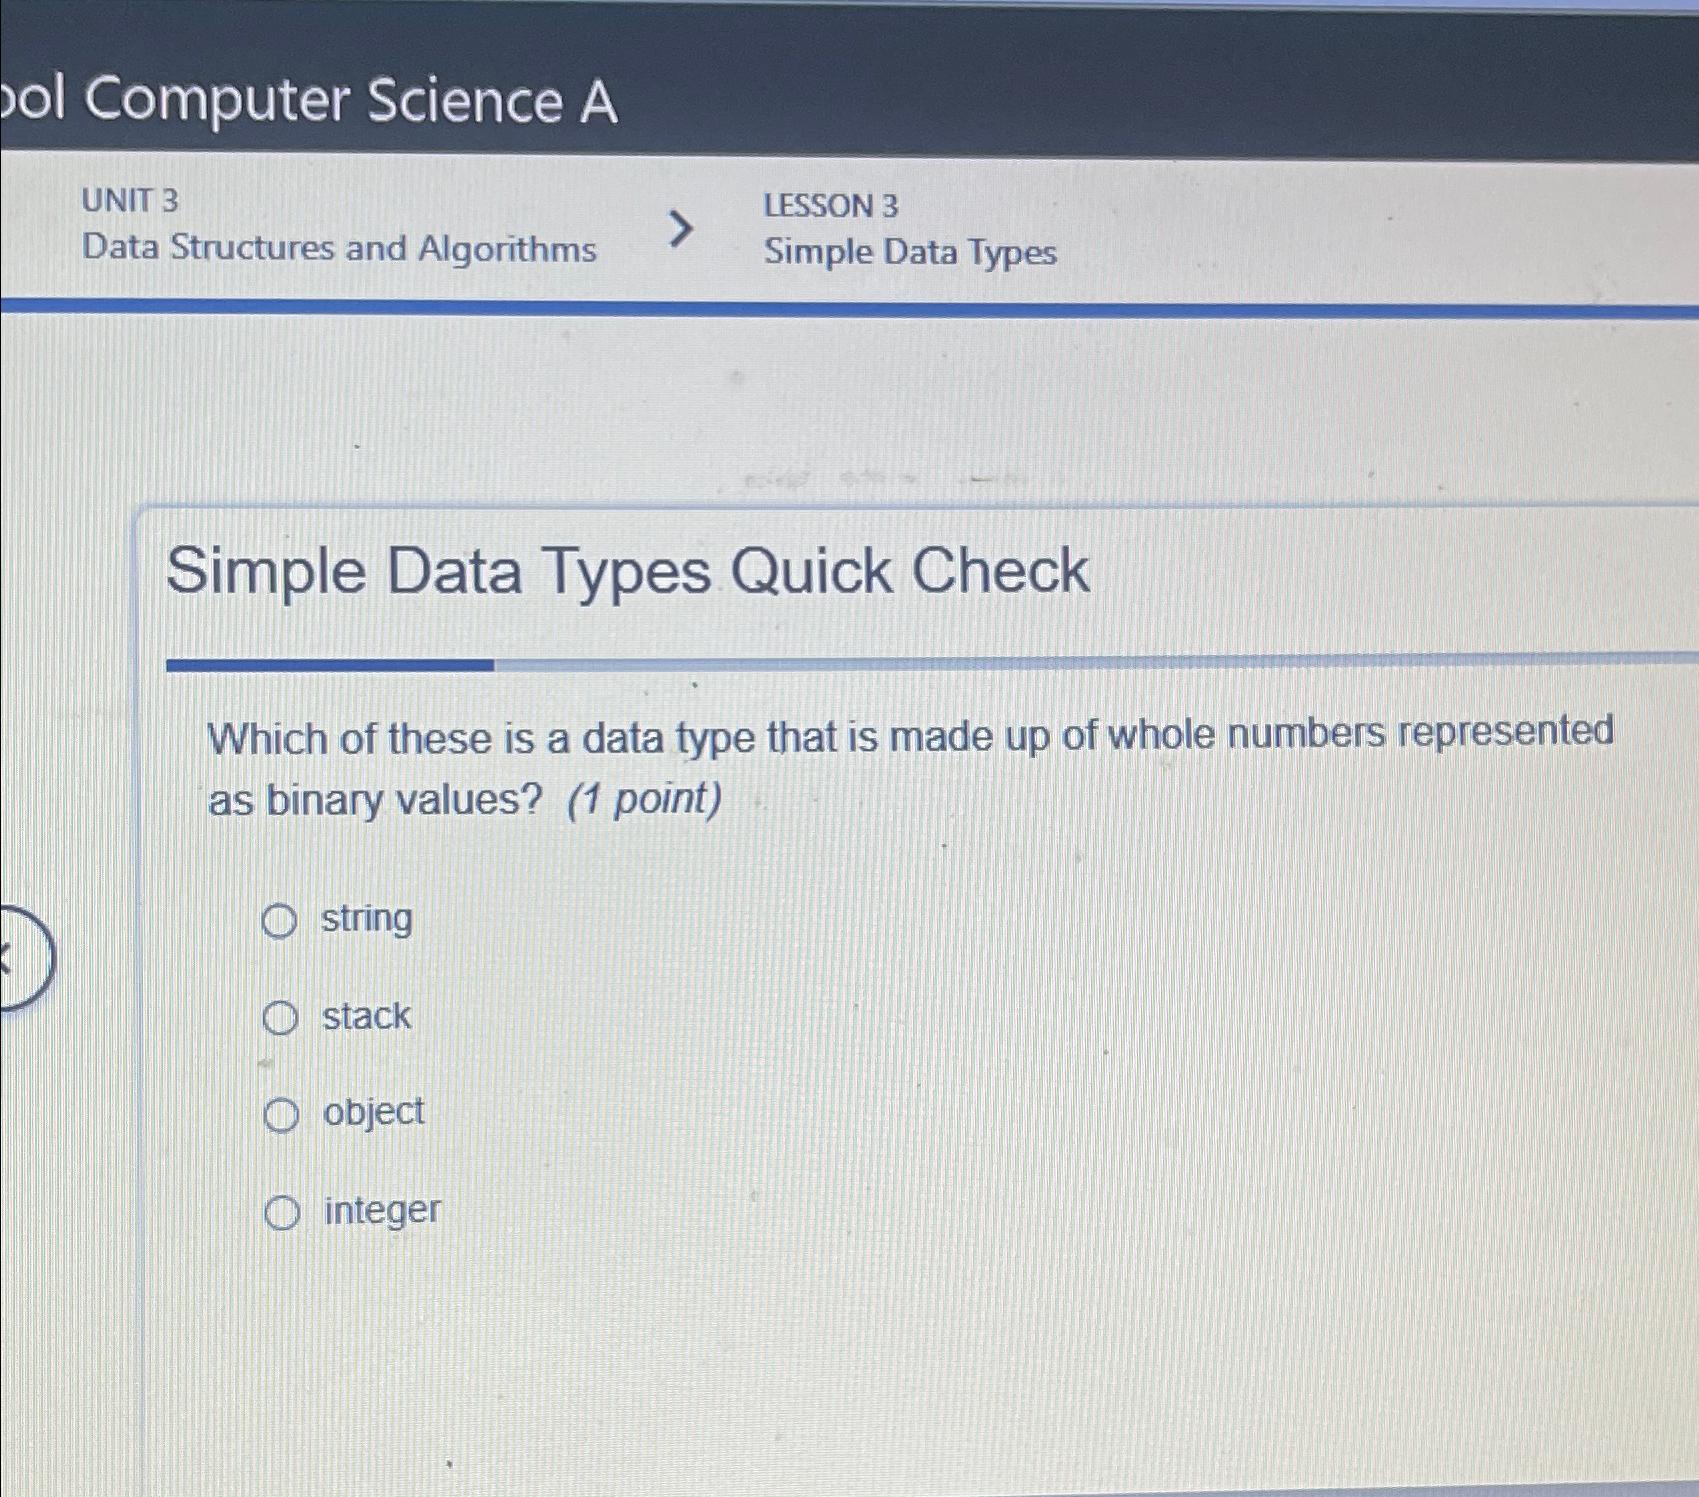This screenshot has height=1497, width=1699.
Task: Click the UNIT 3 breadcrumb label
Action: pyautogui.click(x=128, y=202)
